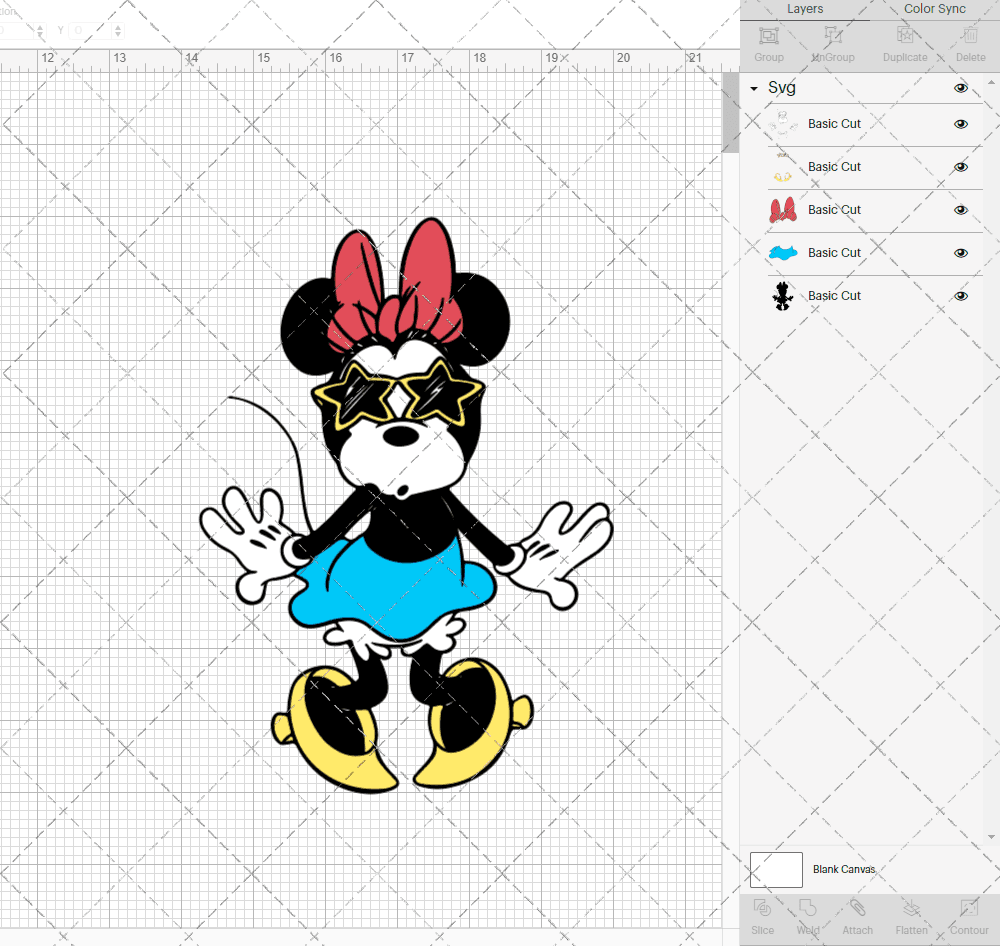Hide the red bow Basic Cut layer
The height and width of the screenshot is (946, 1000).
(x=960, y=210)
